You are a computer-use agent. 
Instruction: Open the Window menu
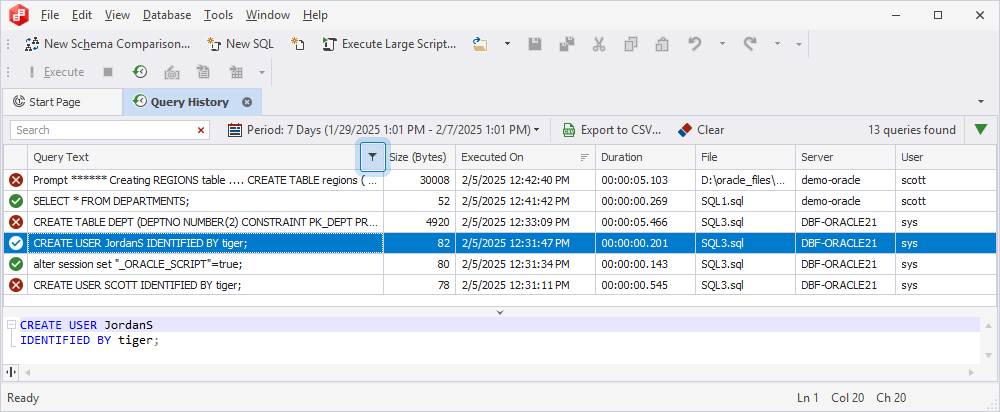[x=268, y=15]
